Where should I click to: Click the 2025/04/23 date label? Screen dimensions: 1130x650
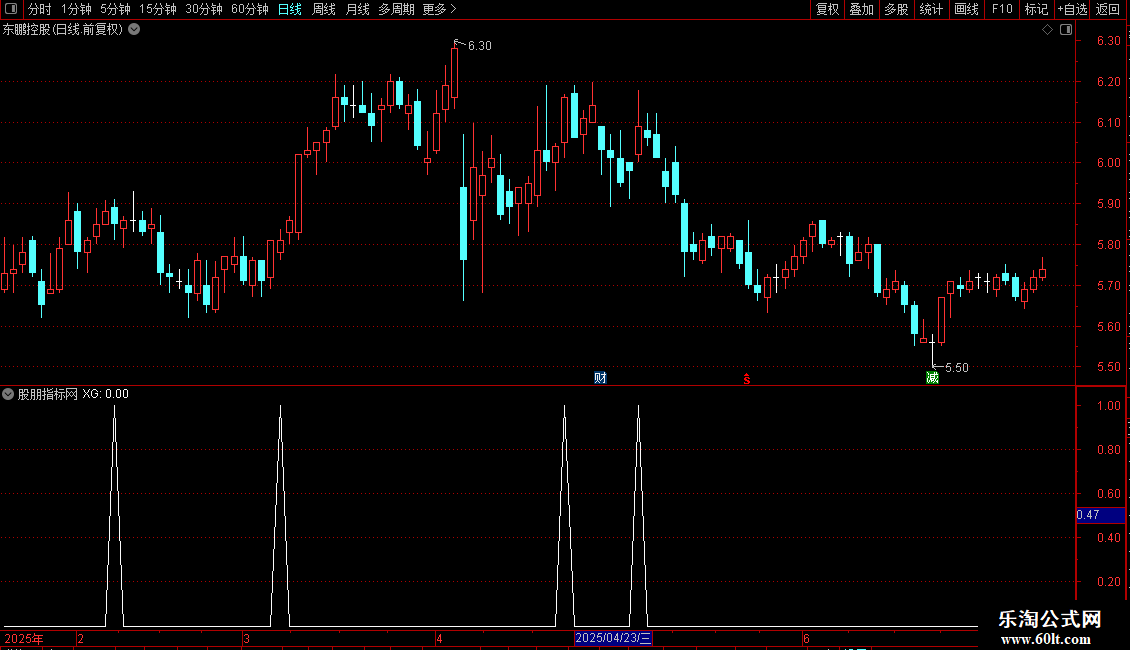tap(613, 638)
